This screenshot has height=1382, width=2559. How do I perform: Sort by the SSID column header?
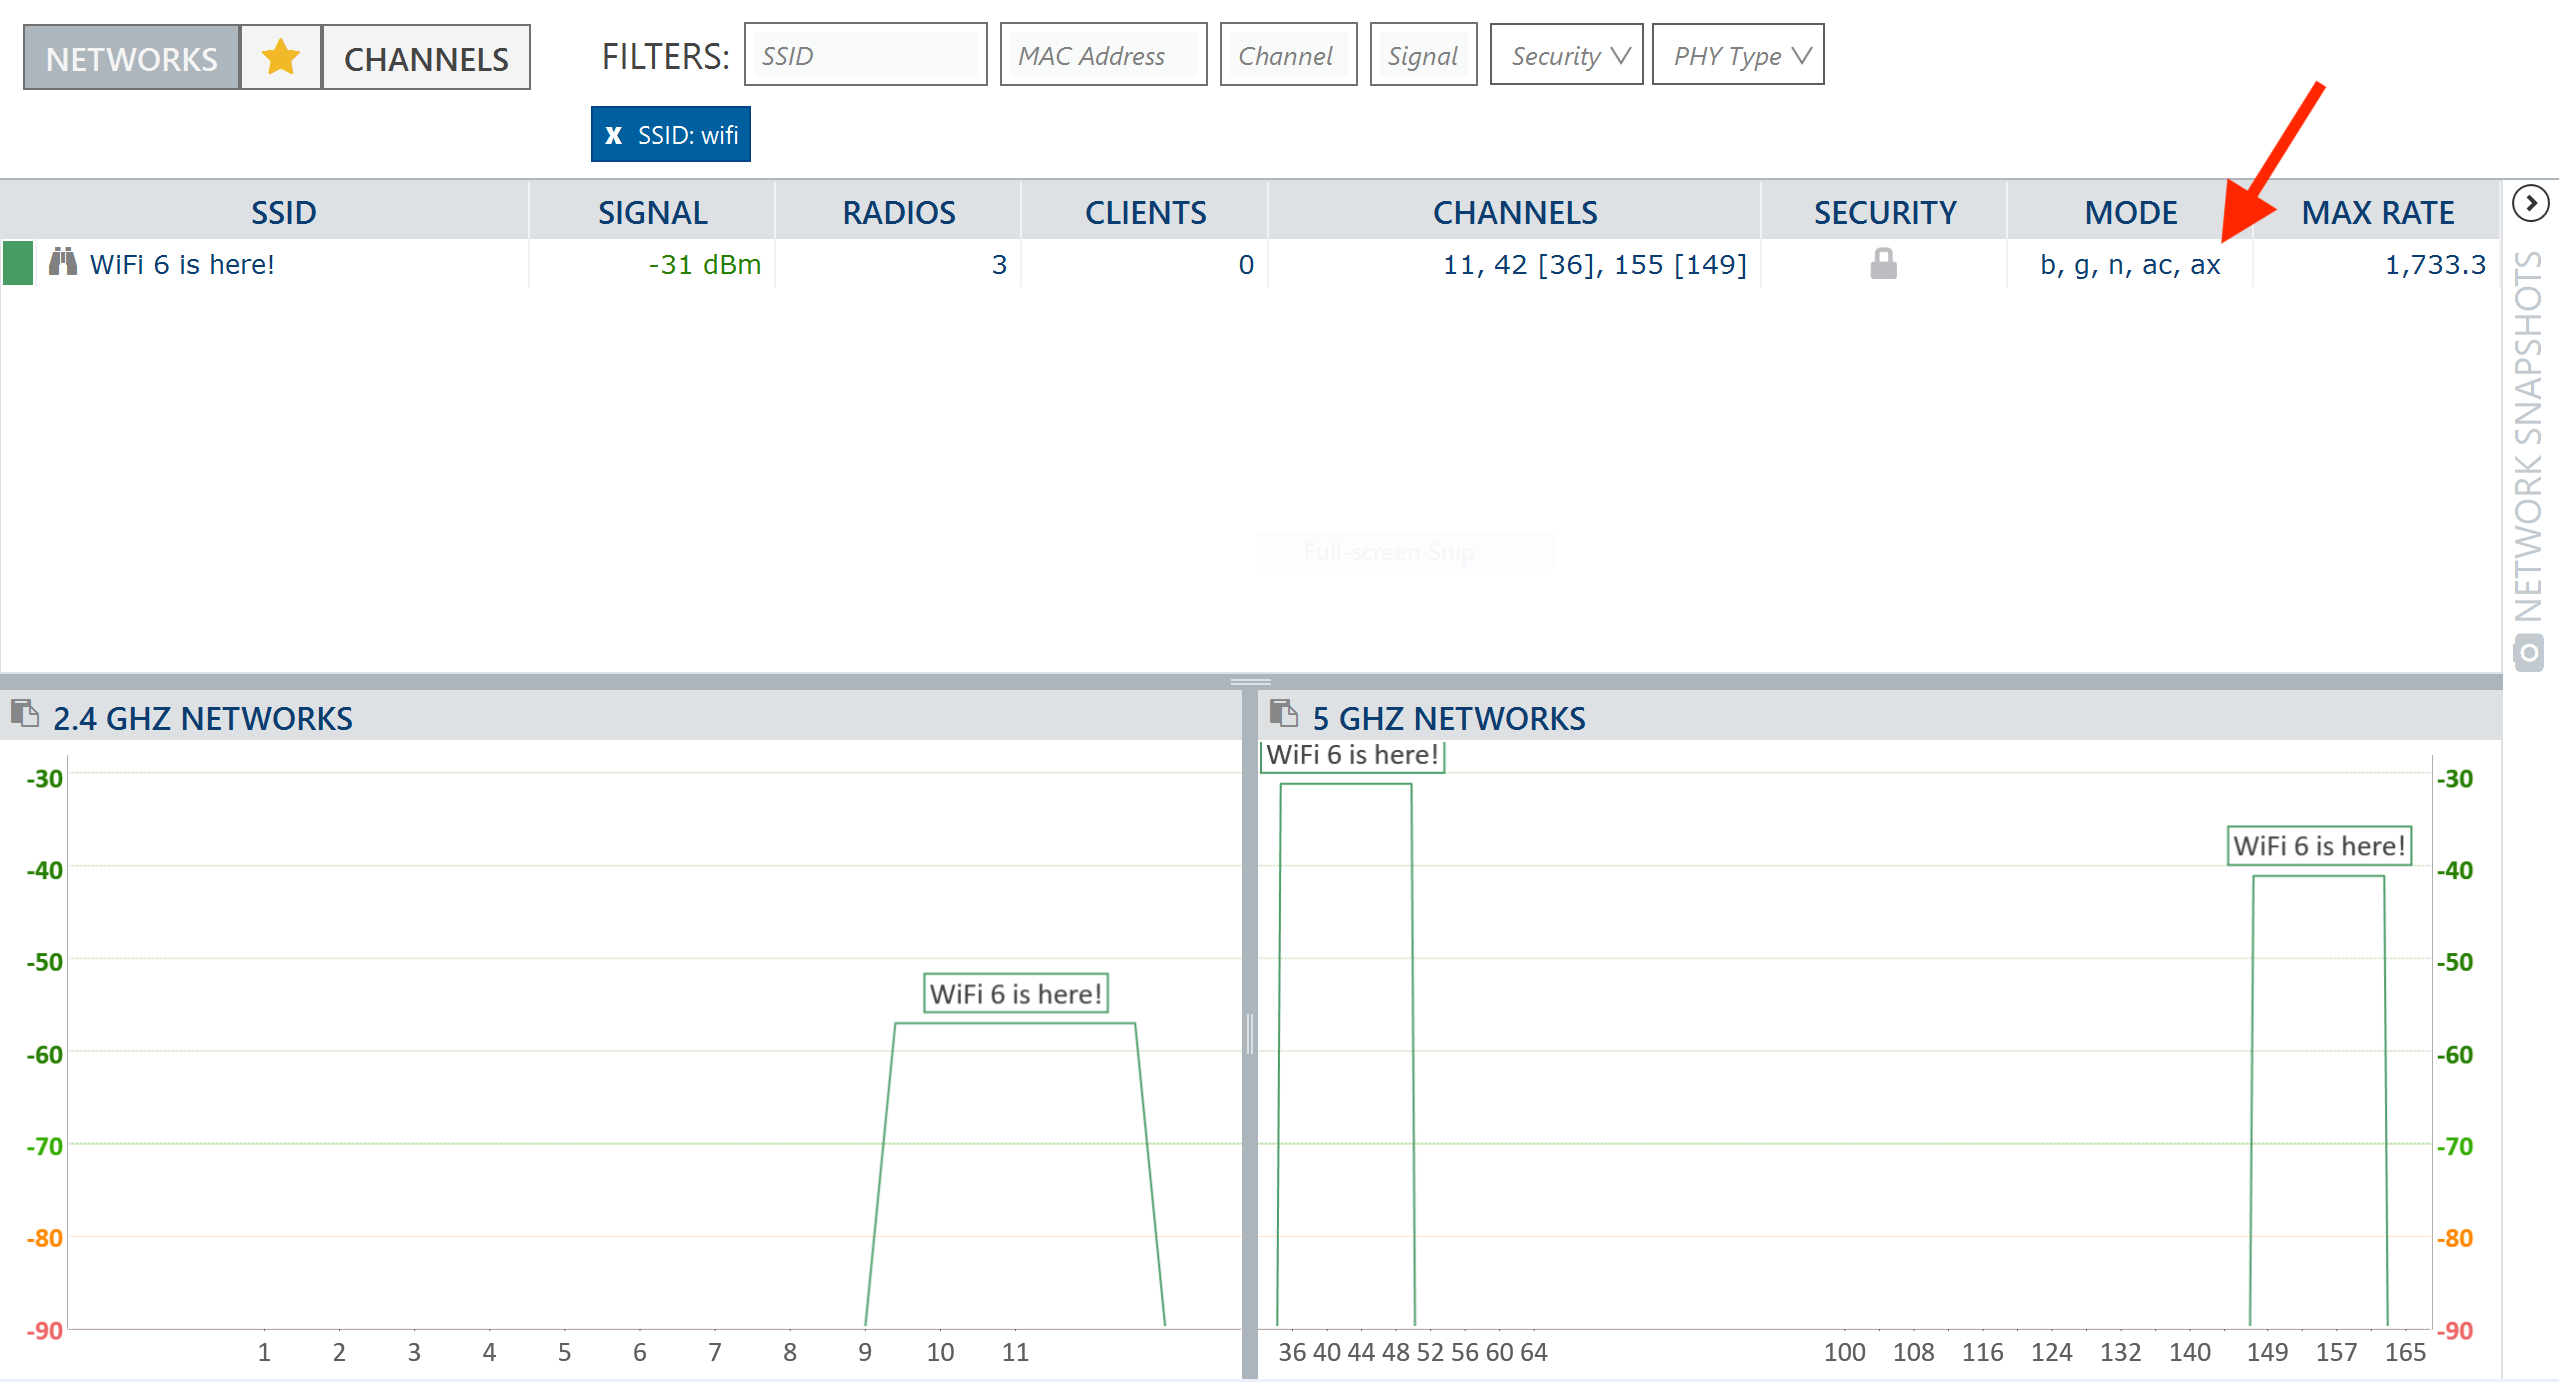click(283, 212)
